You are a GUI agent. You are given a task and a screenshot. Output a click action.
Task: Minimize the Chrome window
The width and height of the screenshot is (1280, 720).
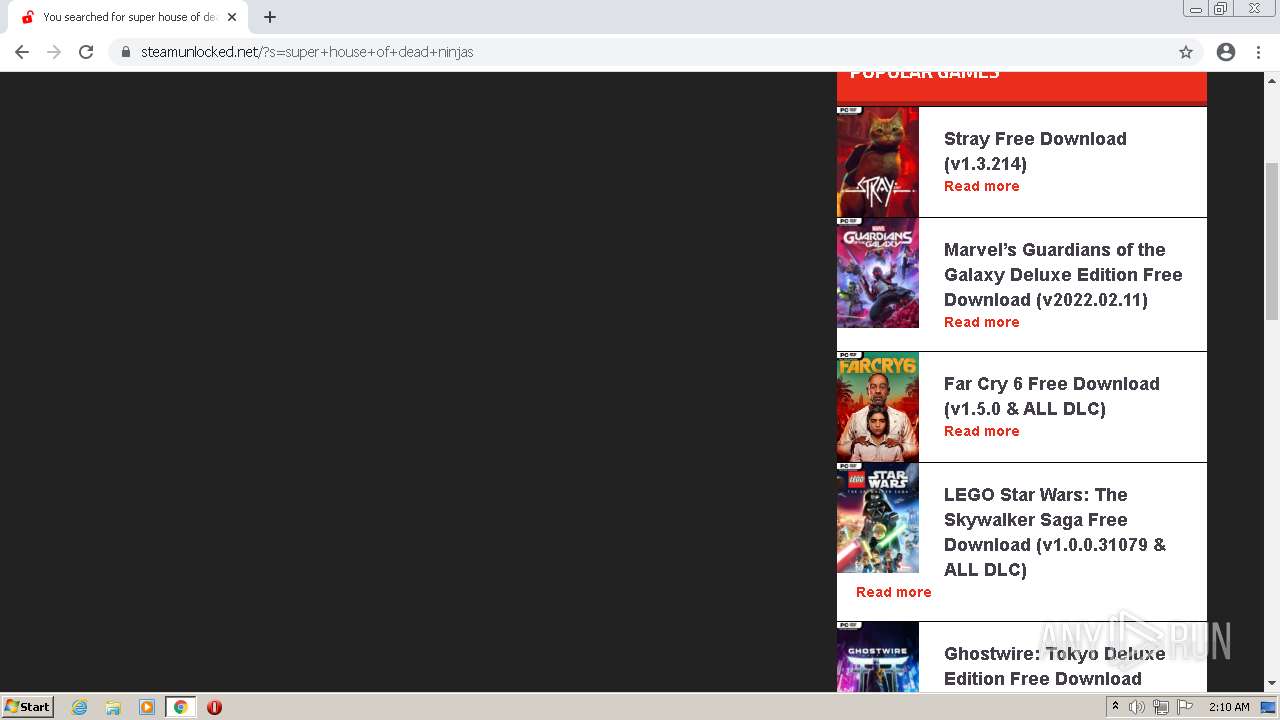(x=1195, y=9)
